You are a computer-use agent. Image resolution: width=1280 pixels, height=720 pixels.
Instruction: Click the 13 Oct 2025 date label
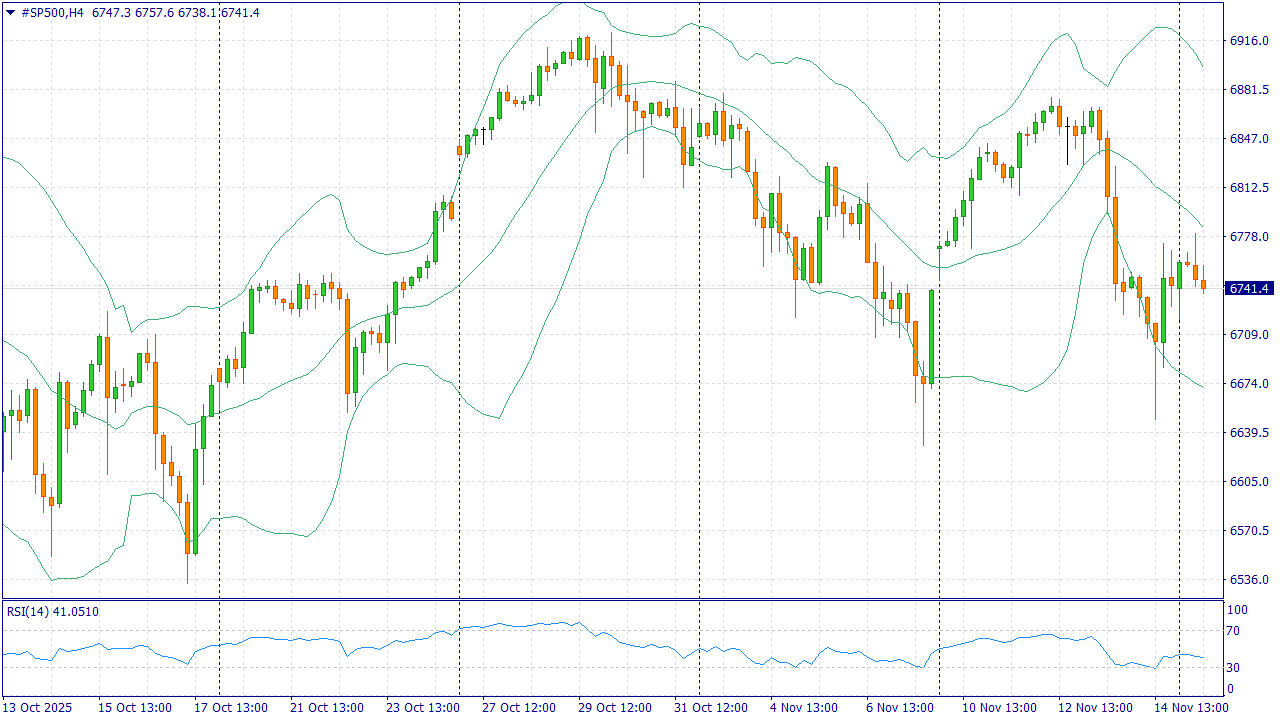click(39, 708)
